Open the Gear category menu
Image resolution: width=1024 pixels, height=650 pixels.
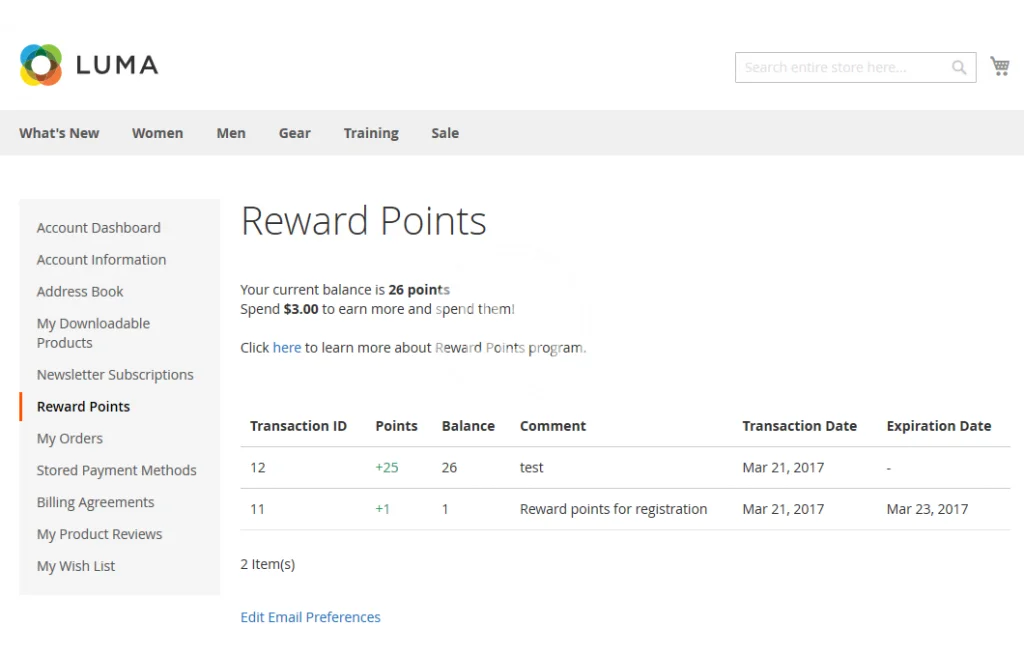pyautogui.click(x=294, y=133)
